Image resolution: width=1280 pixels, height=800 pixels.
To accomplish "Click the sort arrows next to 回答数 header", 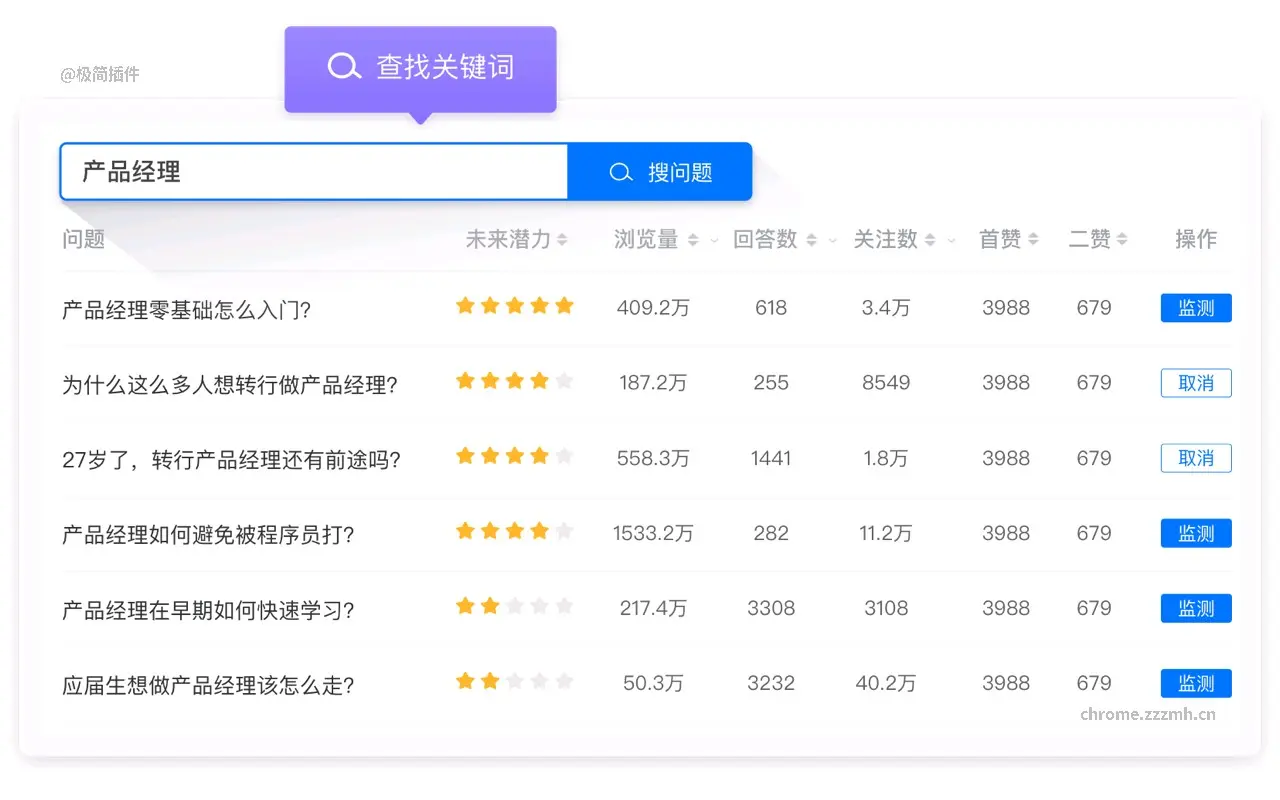I will pyautogui.click(x=813, y=239).
